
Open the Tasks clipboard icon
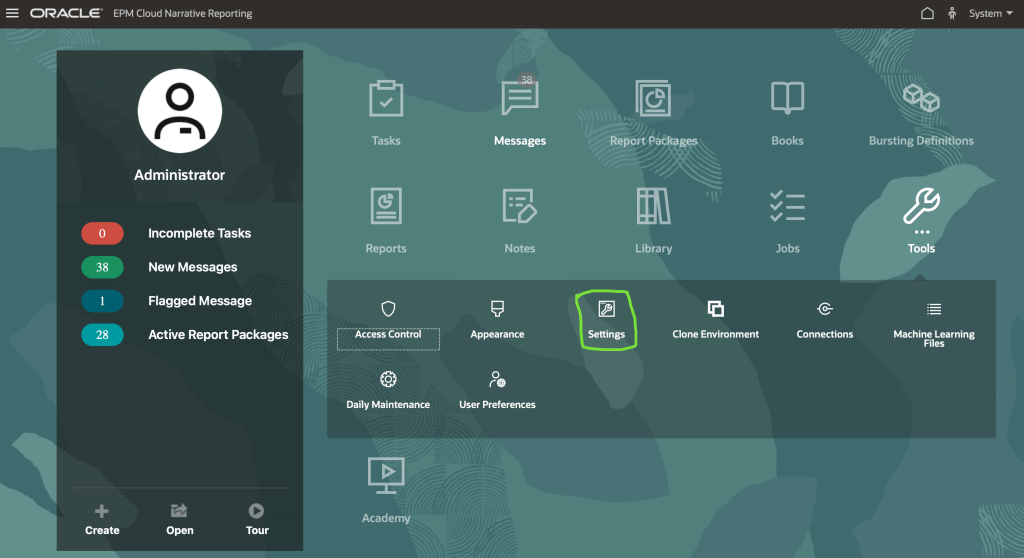pos(386,100)
